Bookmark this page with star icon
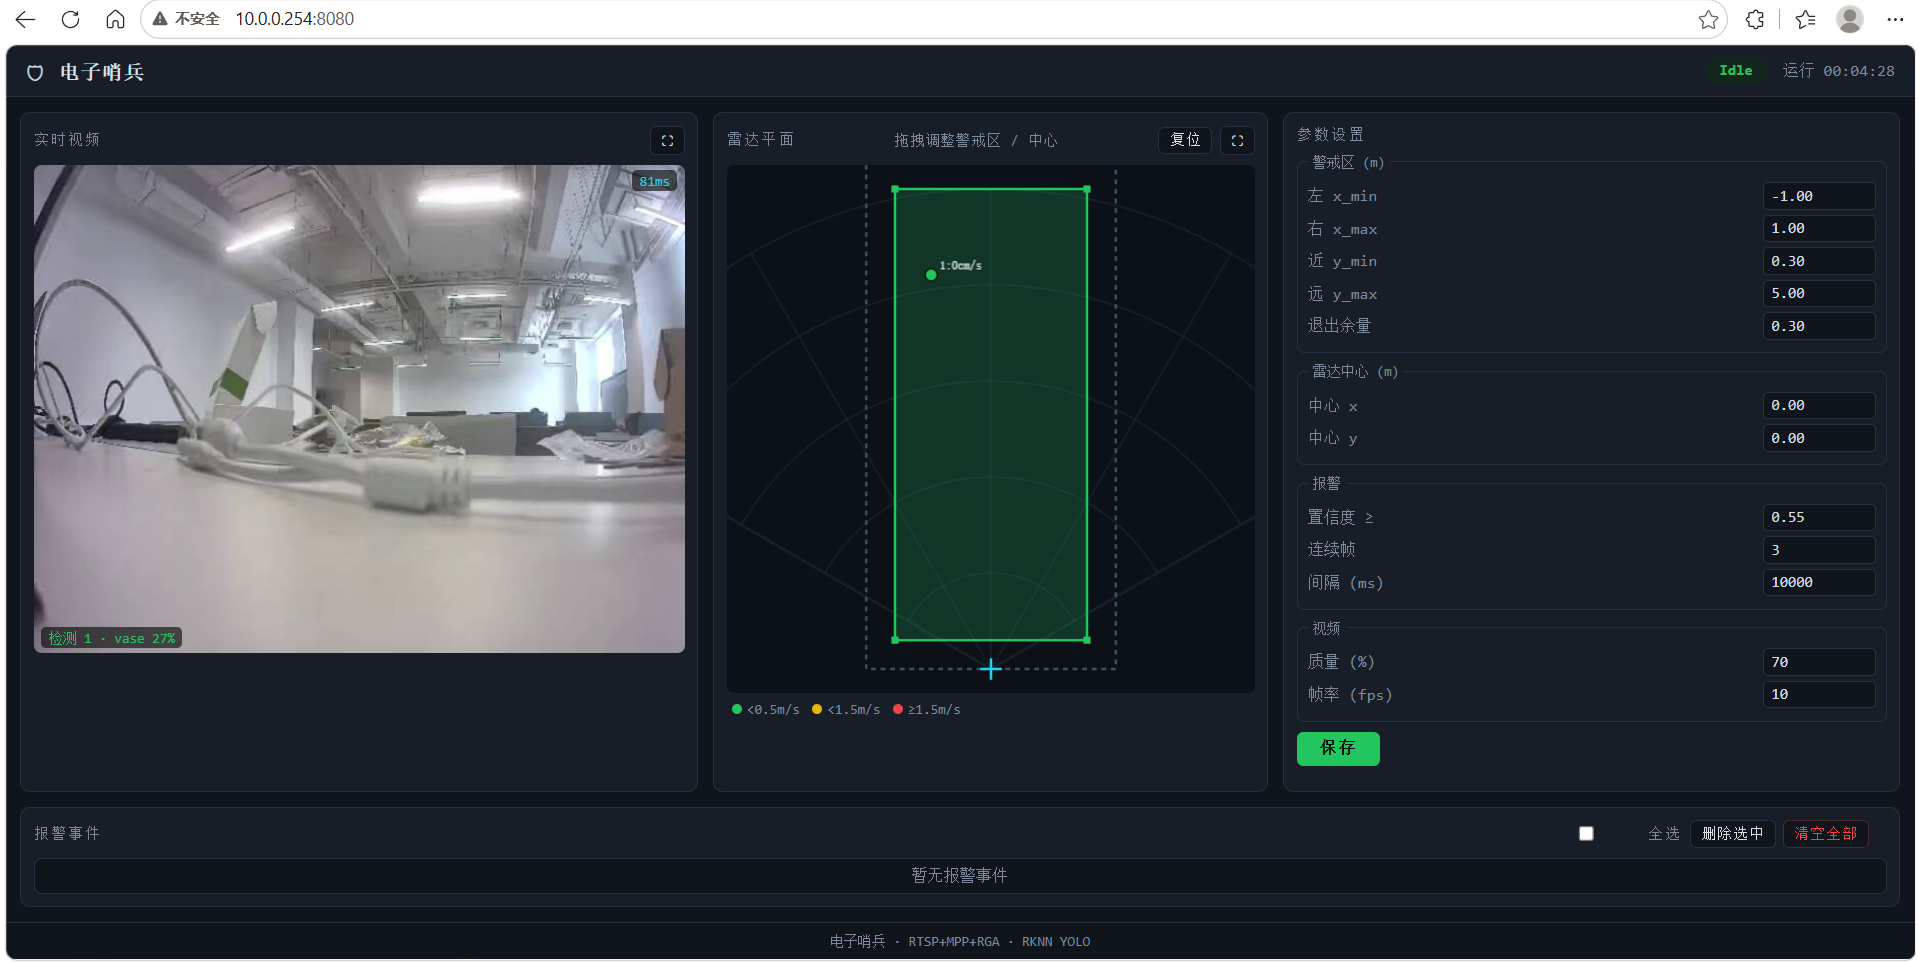This screenshot has height=962, width=1919. [x=1708, y=19]
